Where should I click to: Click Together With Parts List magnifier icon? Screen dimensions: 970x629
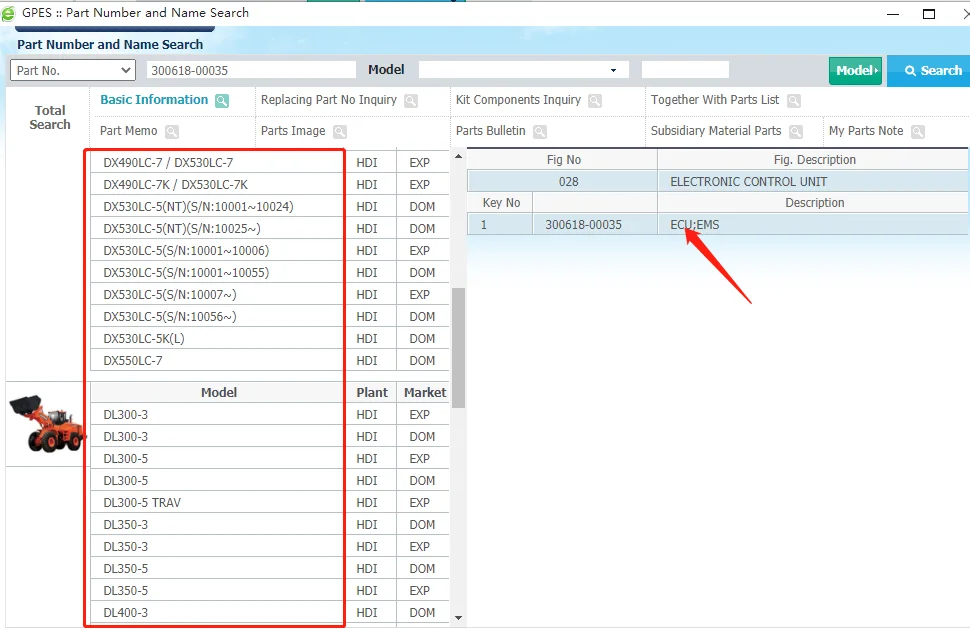794,101
